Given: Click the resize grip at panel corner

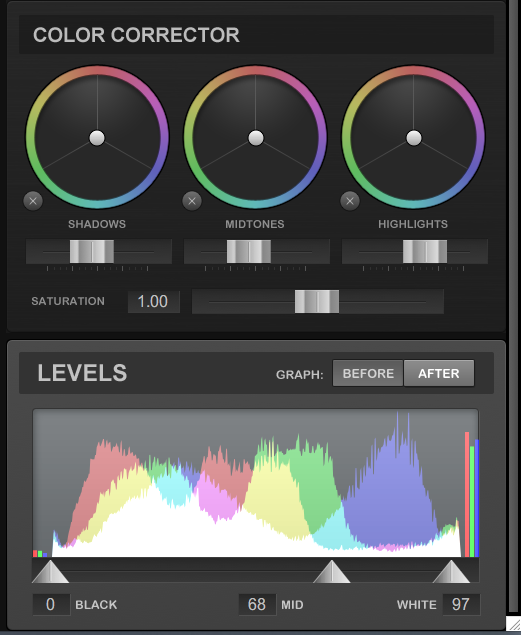Looking at the screenshot, I should click(513, 624).
